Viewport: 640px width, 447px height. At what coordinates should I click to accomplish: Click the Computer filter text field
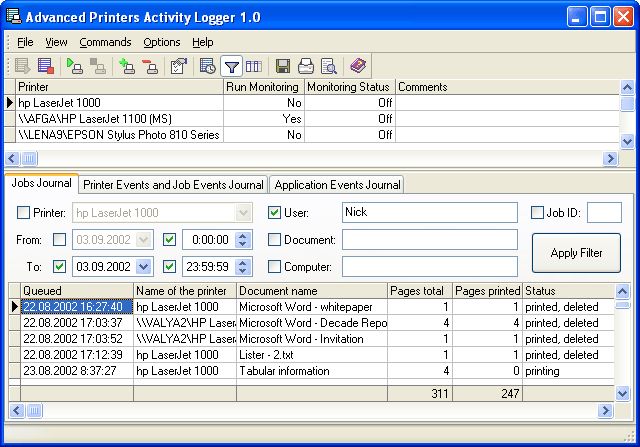[x=430, y=267]
